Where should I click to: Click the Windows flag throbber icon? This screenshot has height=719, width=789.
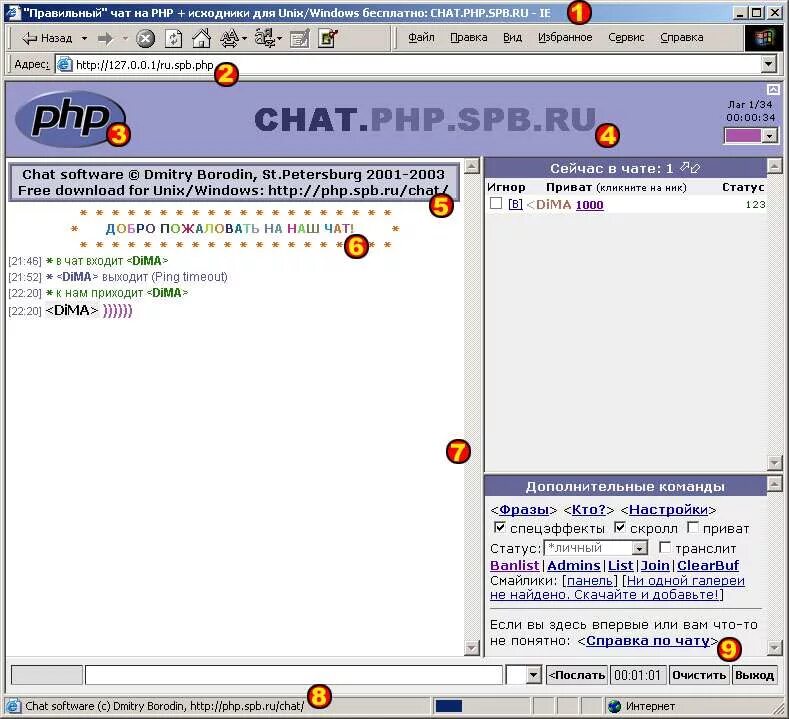[x=763, y=38]
